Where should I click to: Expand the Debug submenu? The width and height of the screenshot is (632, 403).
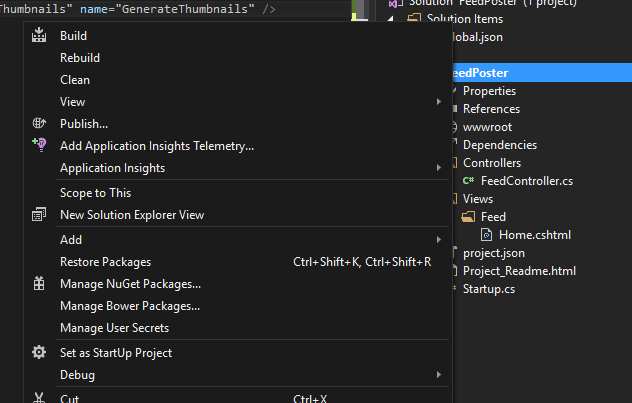438,375
